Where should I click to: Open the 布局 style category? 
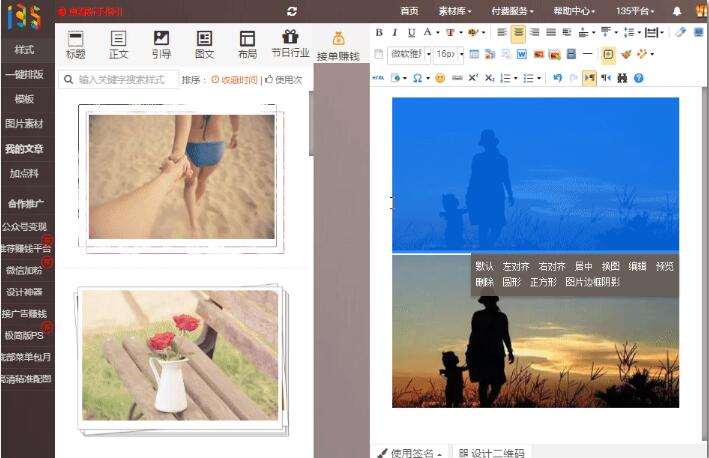coord(247,45)
